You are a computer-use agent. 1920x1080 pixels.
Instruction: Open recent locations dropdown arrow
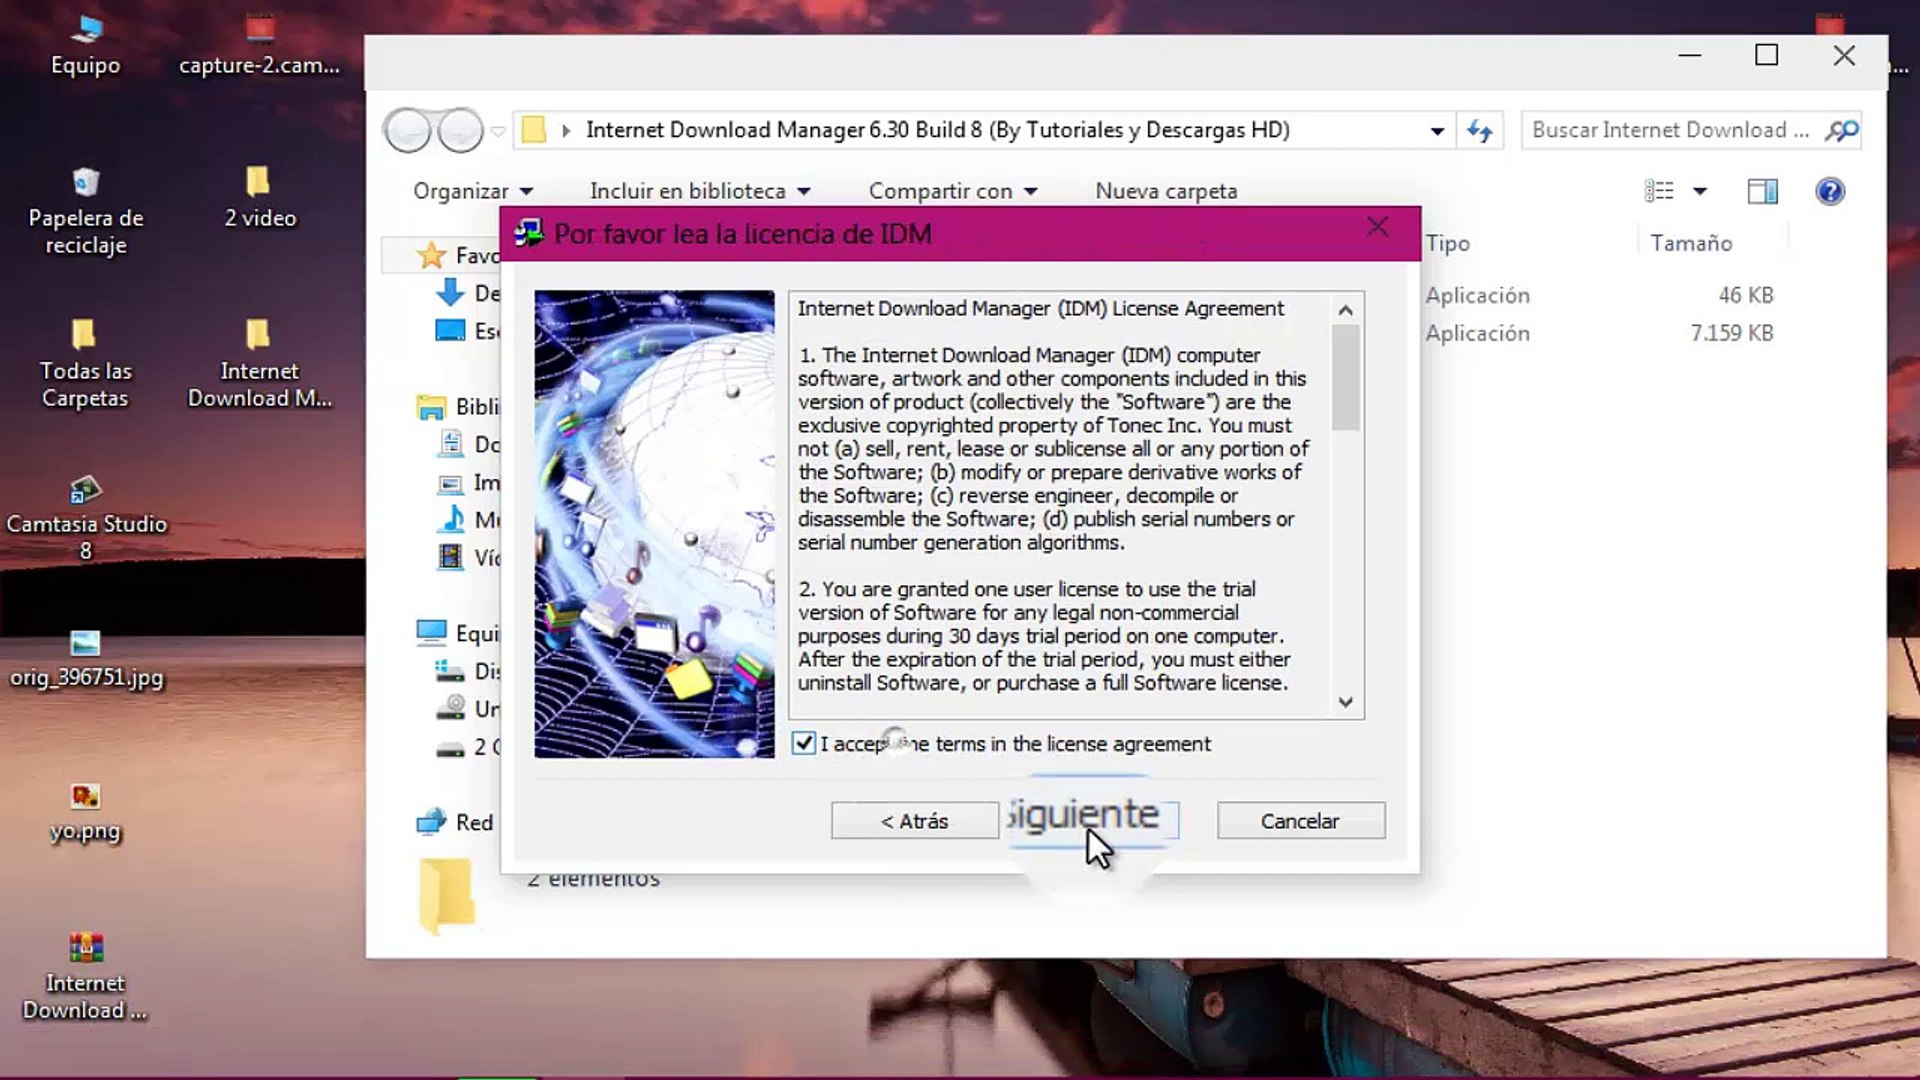tap(498, 131)
